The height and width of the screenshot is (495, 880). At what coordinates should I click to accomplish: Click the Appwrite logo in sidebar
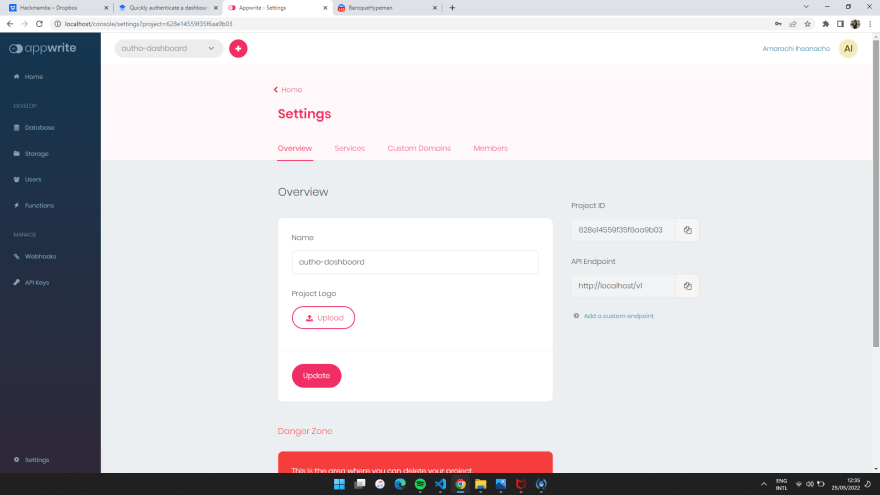(x=43, y=48)
